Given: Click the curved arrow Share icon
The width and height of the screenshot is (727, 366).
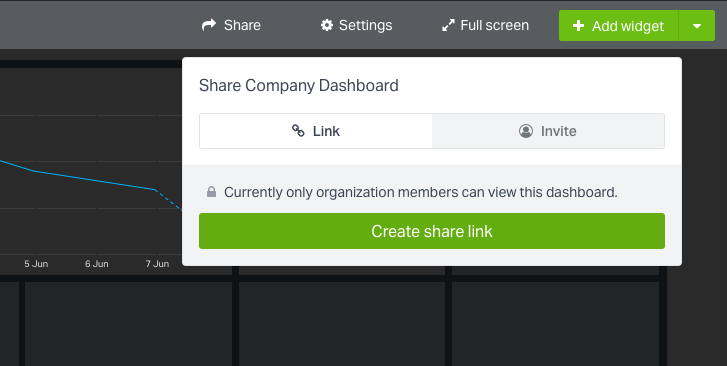Looking at the screenshot, I should coord(209,25).
